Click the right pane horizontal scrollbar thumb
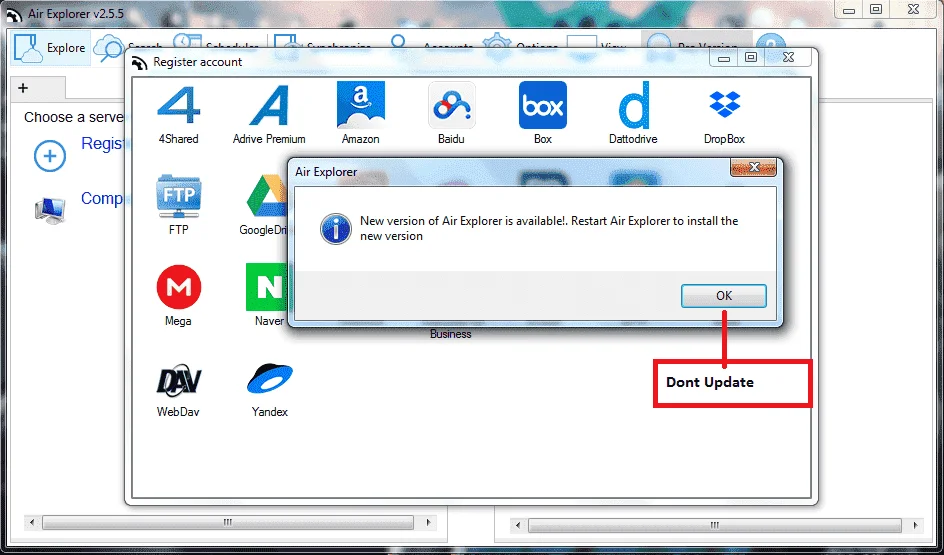 point(715,525)
